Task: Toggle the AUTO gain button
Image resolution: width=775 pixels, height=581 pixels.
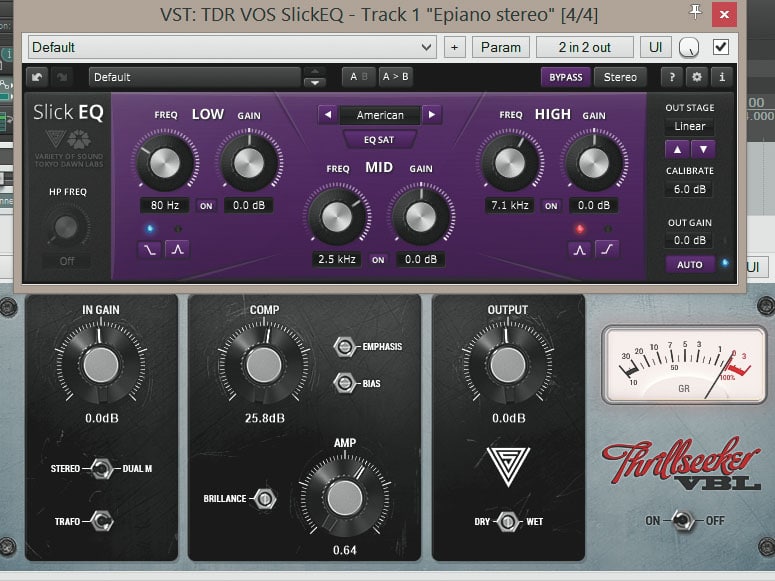Action: pyautogui.click(x=689, y=265)
